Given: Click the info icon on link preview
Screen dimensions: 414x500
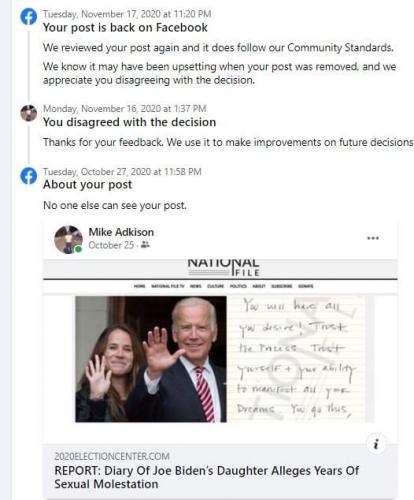Looking at the screenshot, I should [x=376, y=444].
